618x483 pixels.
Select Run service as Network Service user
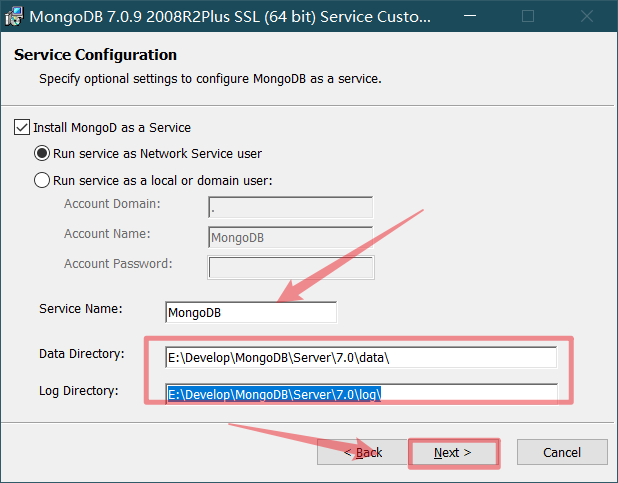(x=42, y=153)
